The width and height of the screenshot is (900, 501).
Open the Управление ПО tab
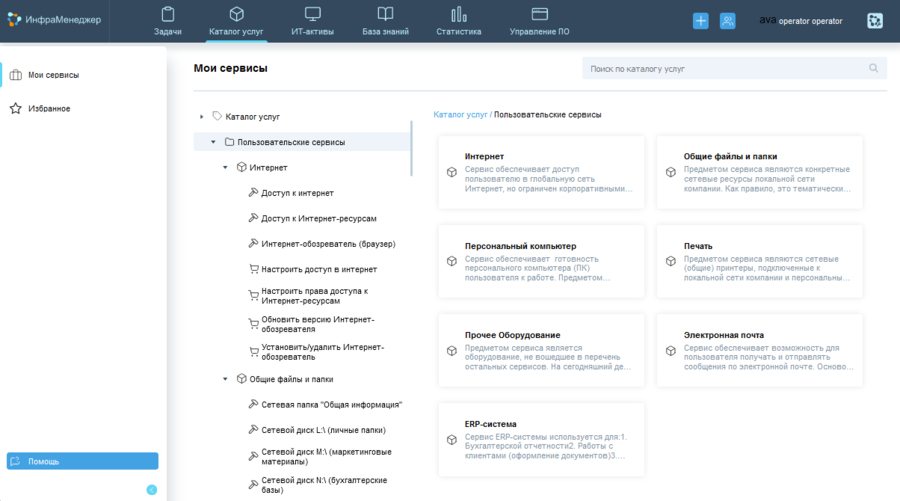click(540, 21)
